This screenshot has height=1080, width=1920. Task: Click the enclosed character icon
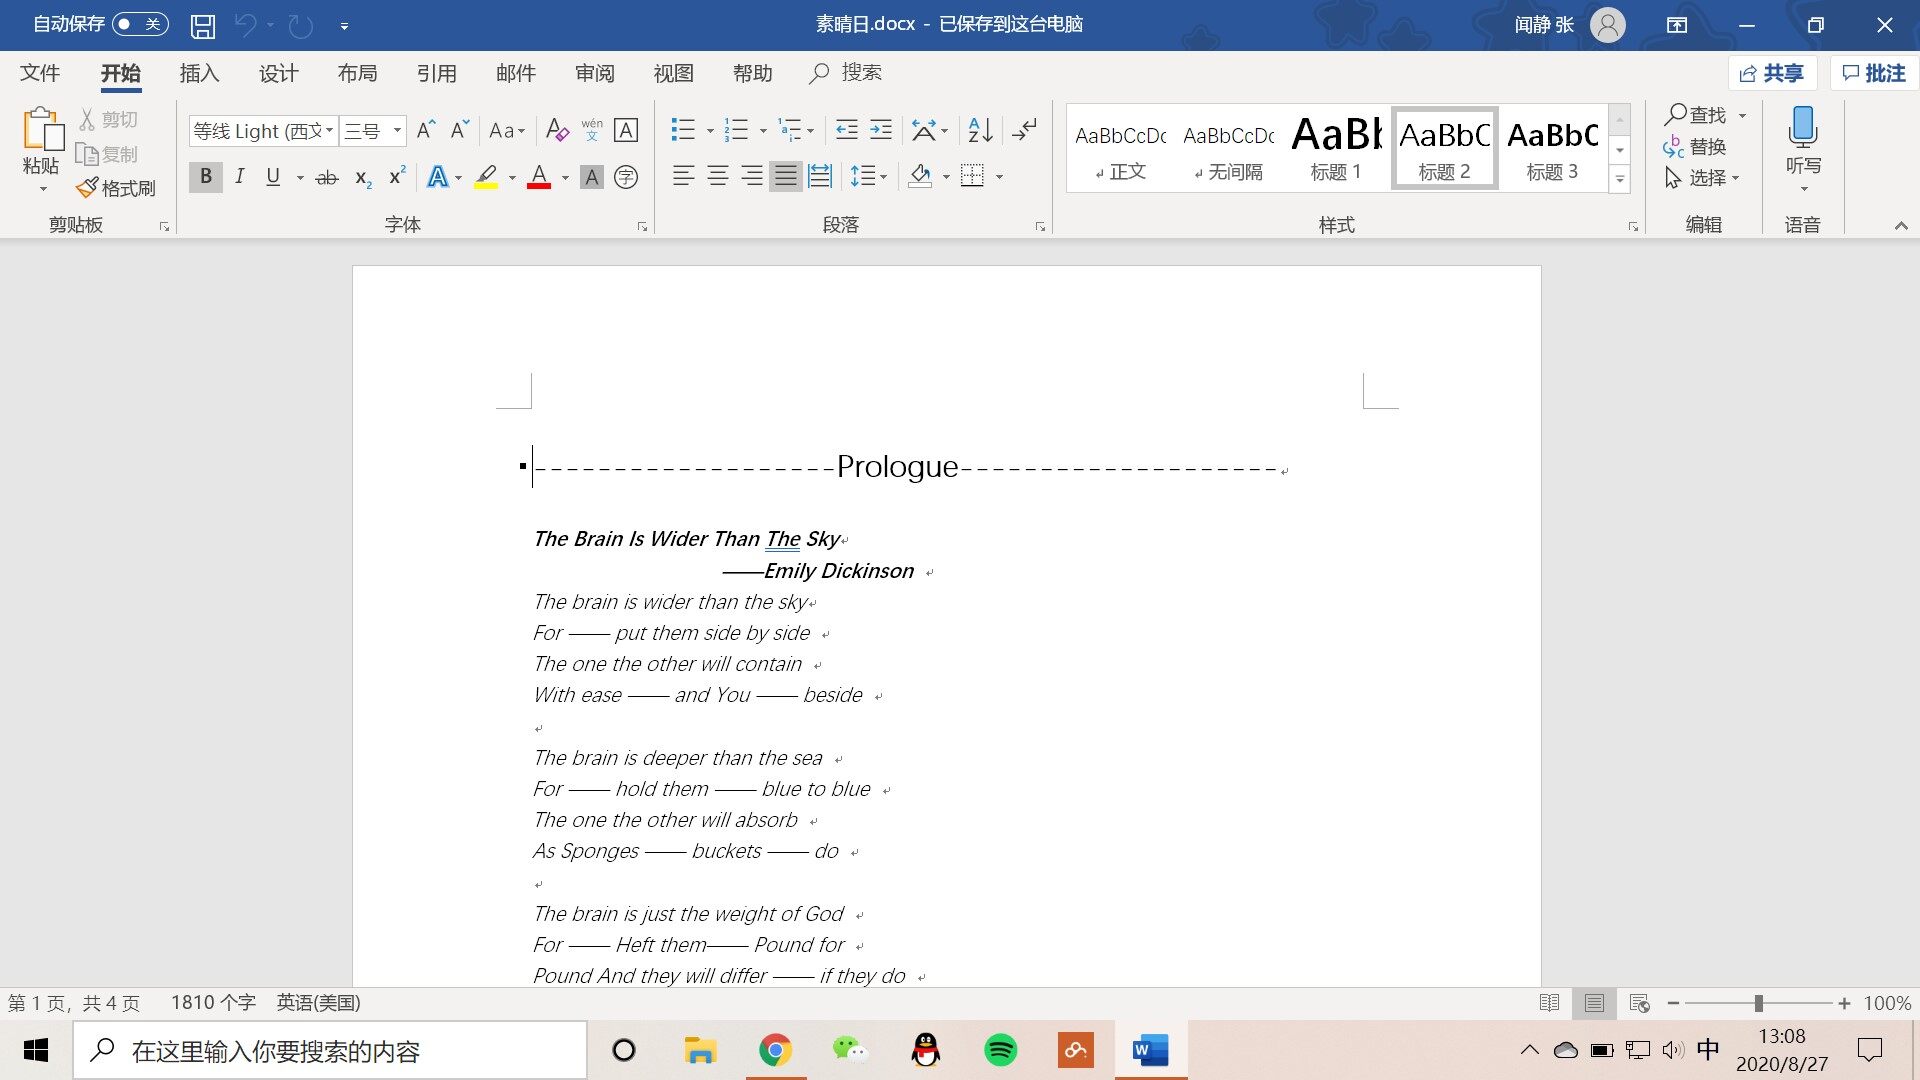(x=626, y=177)
